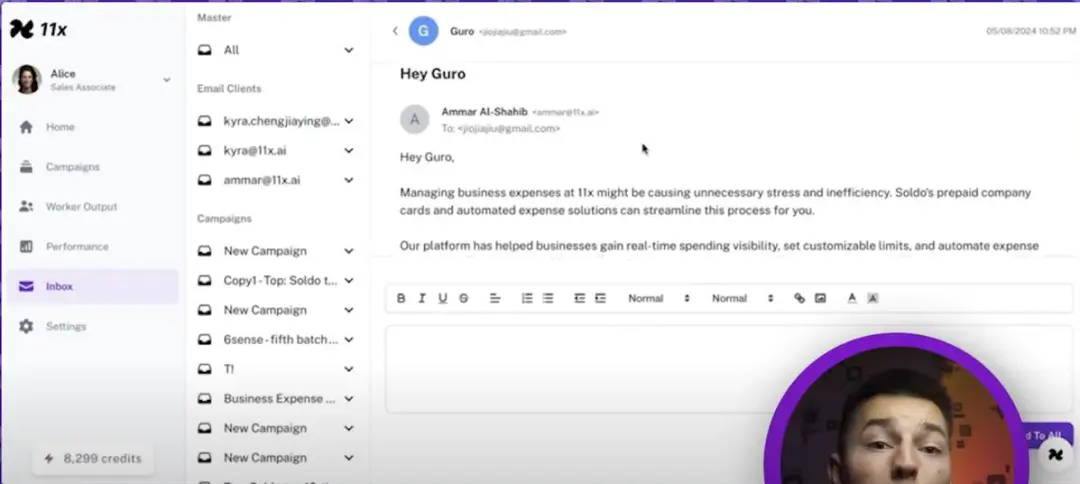Click the 05/08/2024 10:52 PM timestamp
The height and width of the screenshot is (484, 1080).
pos(1030,31)
